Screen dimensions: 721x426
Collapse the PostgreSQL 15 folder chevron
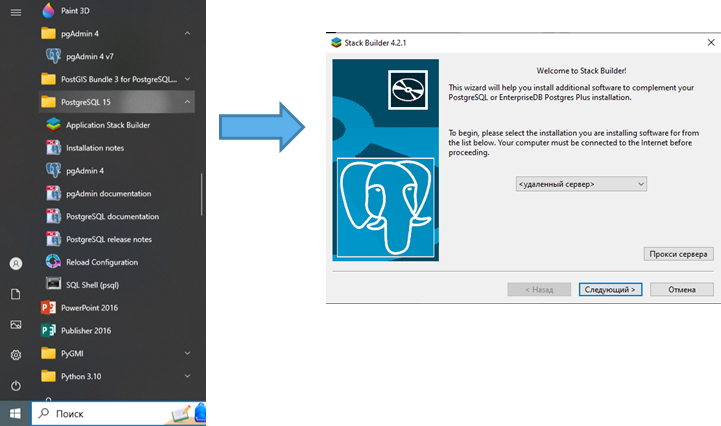click(x=187, y=102)
